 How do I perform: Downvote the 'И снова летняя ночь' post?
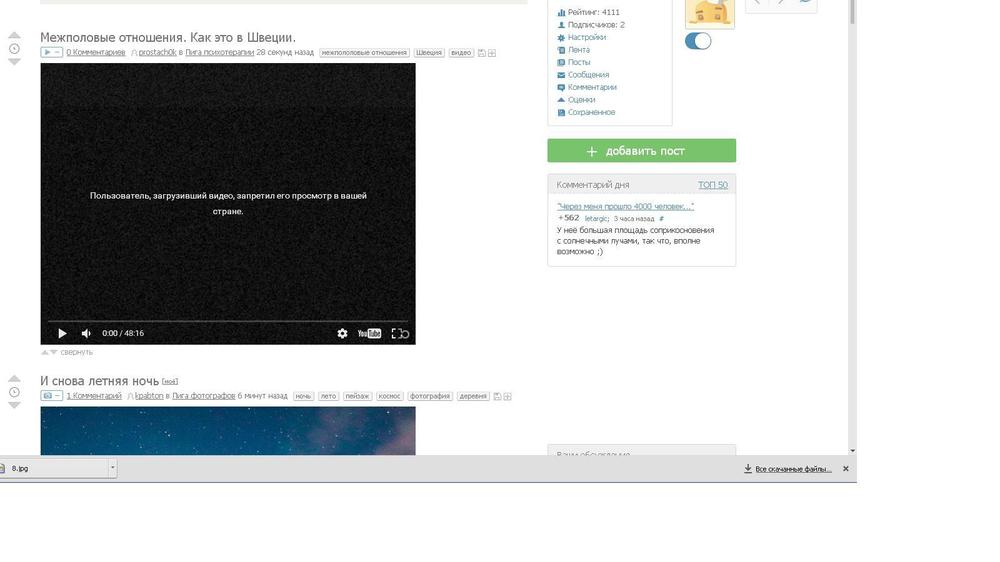(x=14, y=405)
